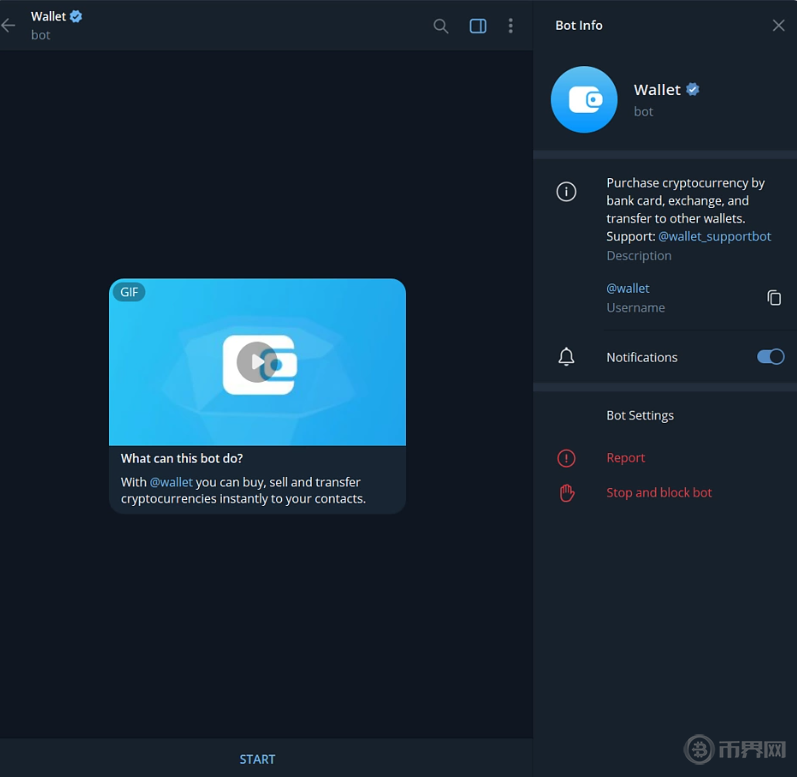Open the @wallet_supportbot link

point(714,237)
